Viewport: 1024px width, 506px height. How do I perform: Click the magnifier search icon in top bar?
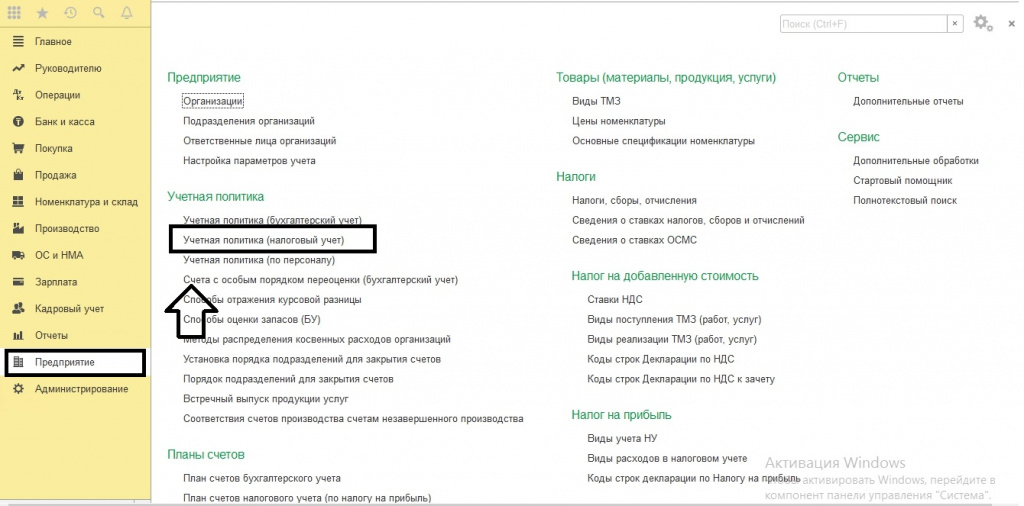point(98,14)
